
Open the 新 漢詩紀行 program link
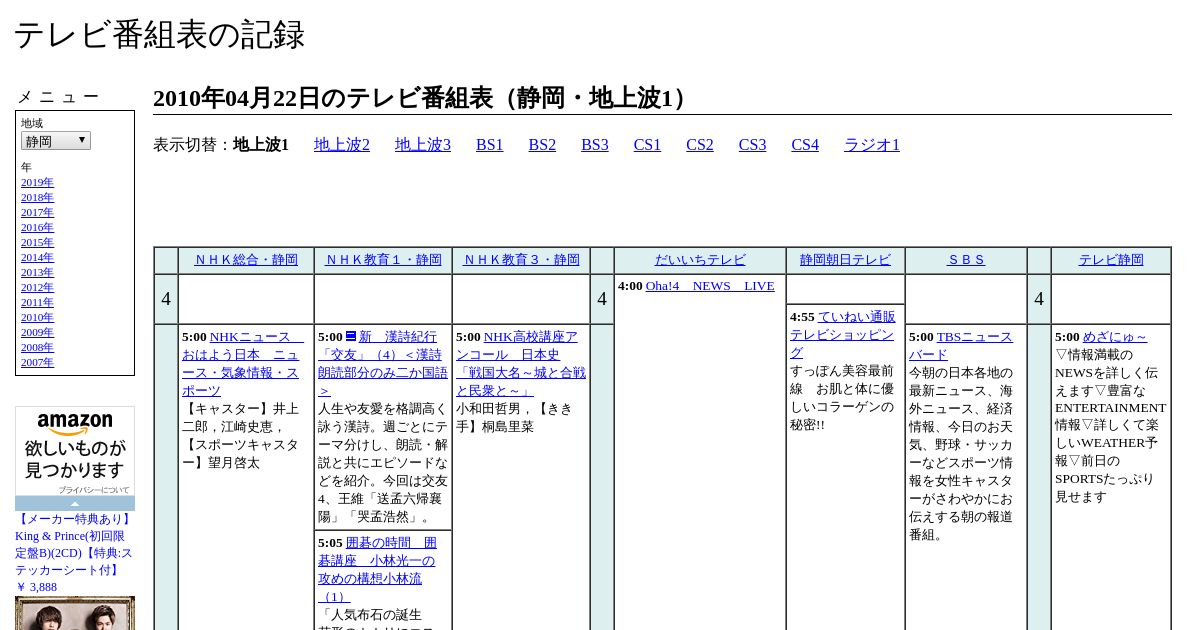coord(383,363)
